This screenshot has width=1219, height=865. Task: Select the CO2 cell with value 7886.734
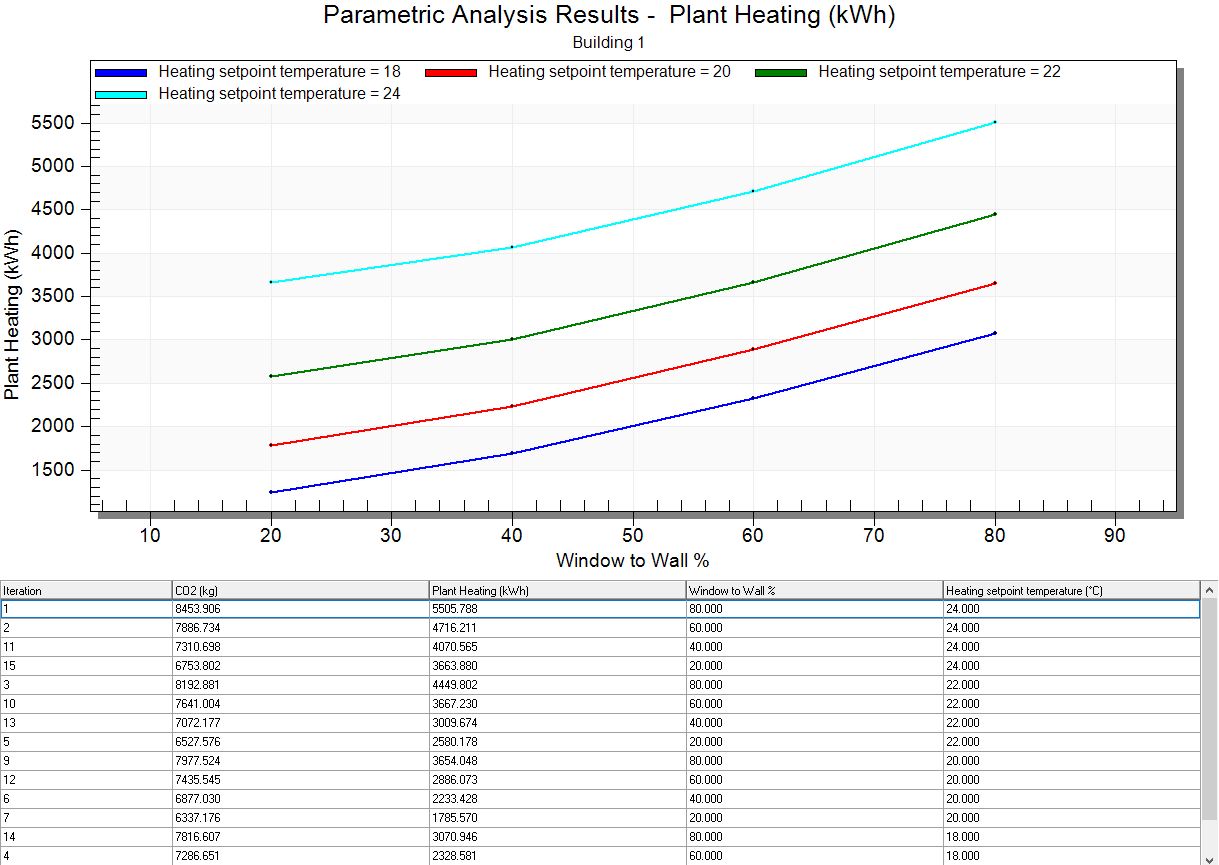coord(300,627)
